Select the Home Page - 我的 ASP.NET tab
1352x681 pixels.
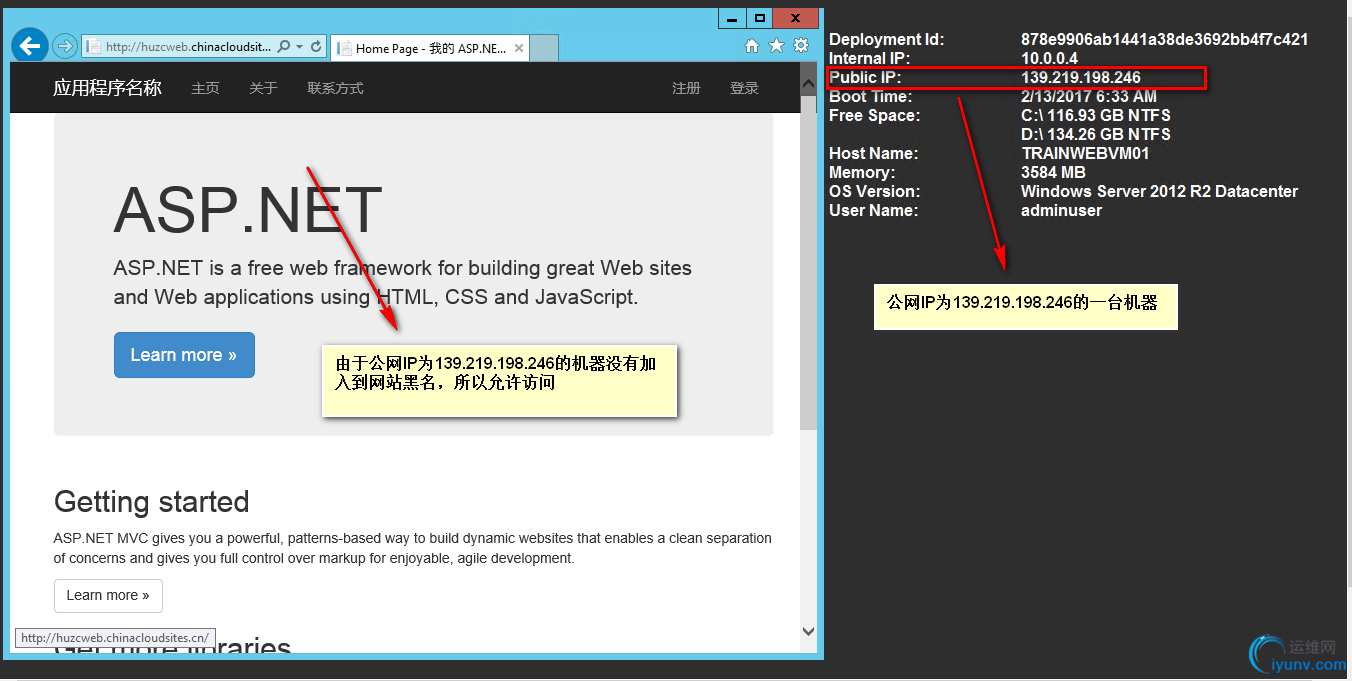[x=430, y=48]
